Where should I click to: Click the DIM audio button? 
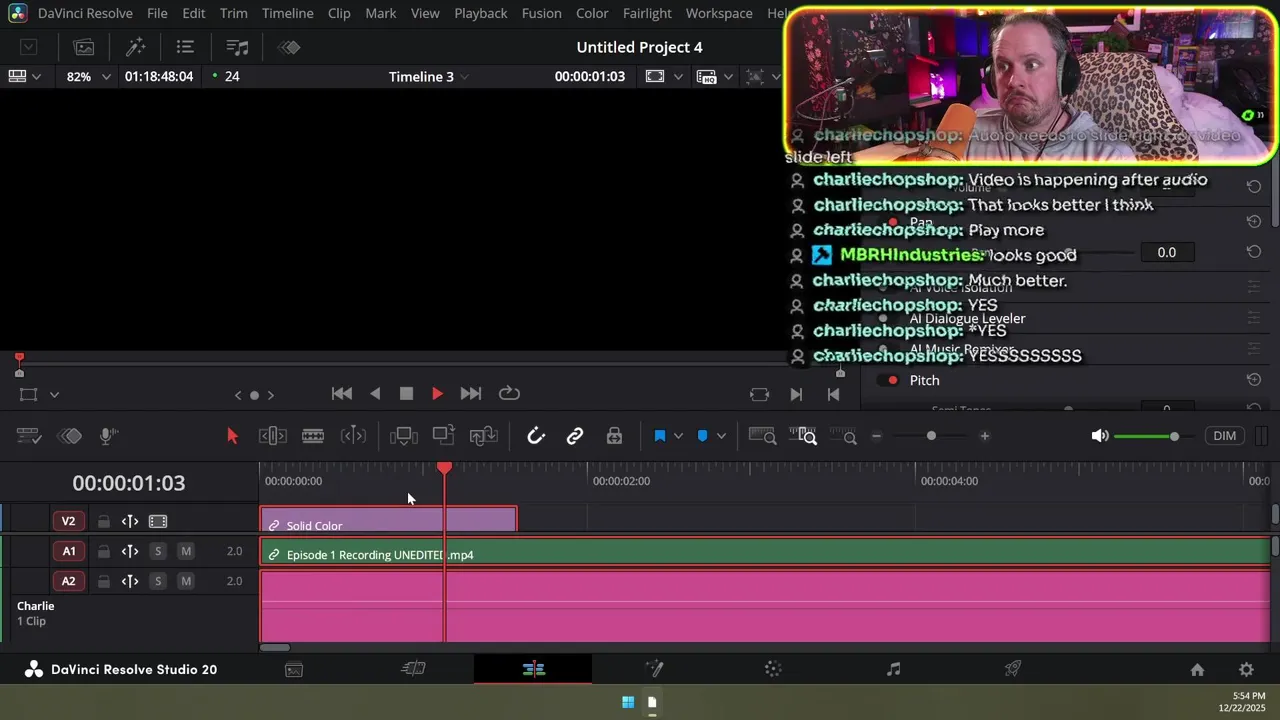pos(1224,436)
